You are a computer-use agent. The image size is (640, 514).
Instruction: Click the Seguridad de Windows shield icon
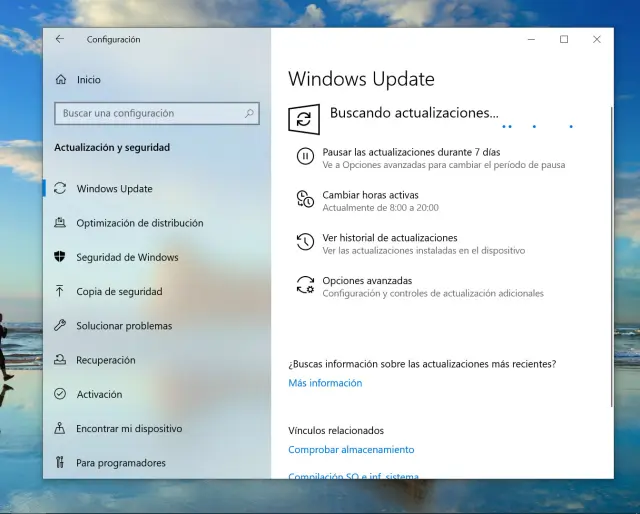(x=60, y=257)
